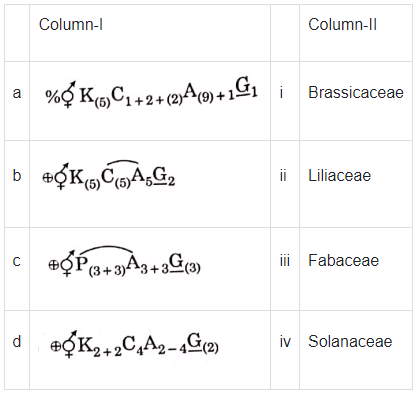Screen dimensions: 416x394
Task: Select row label d
Action: coord(17,341)
